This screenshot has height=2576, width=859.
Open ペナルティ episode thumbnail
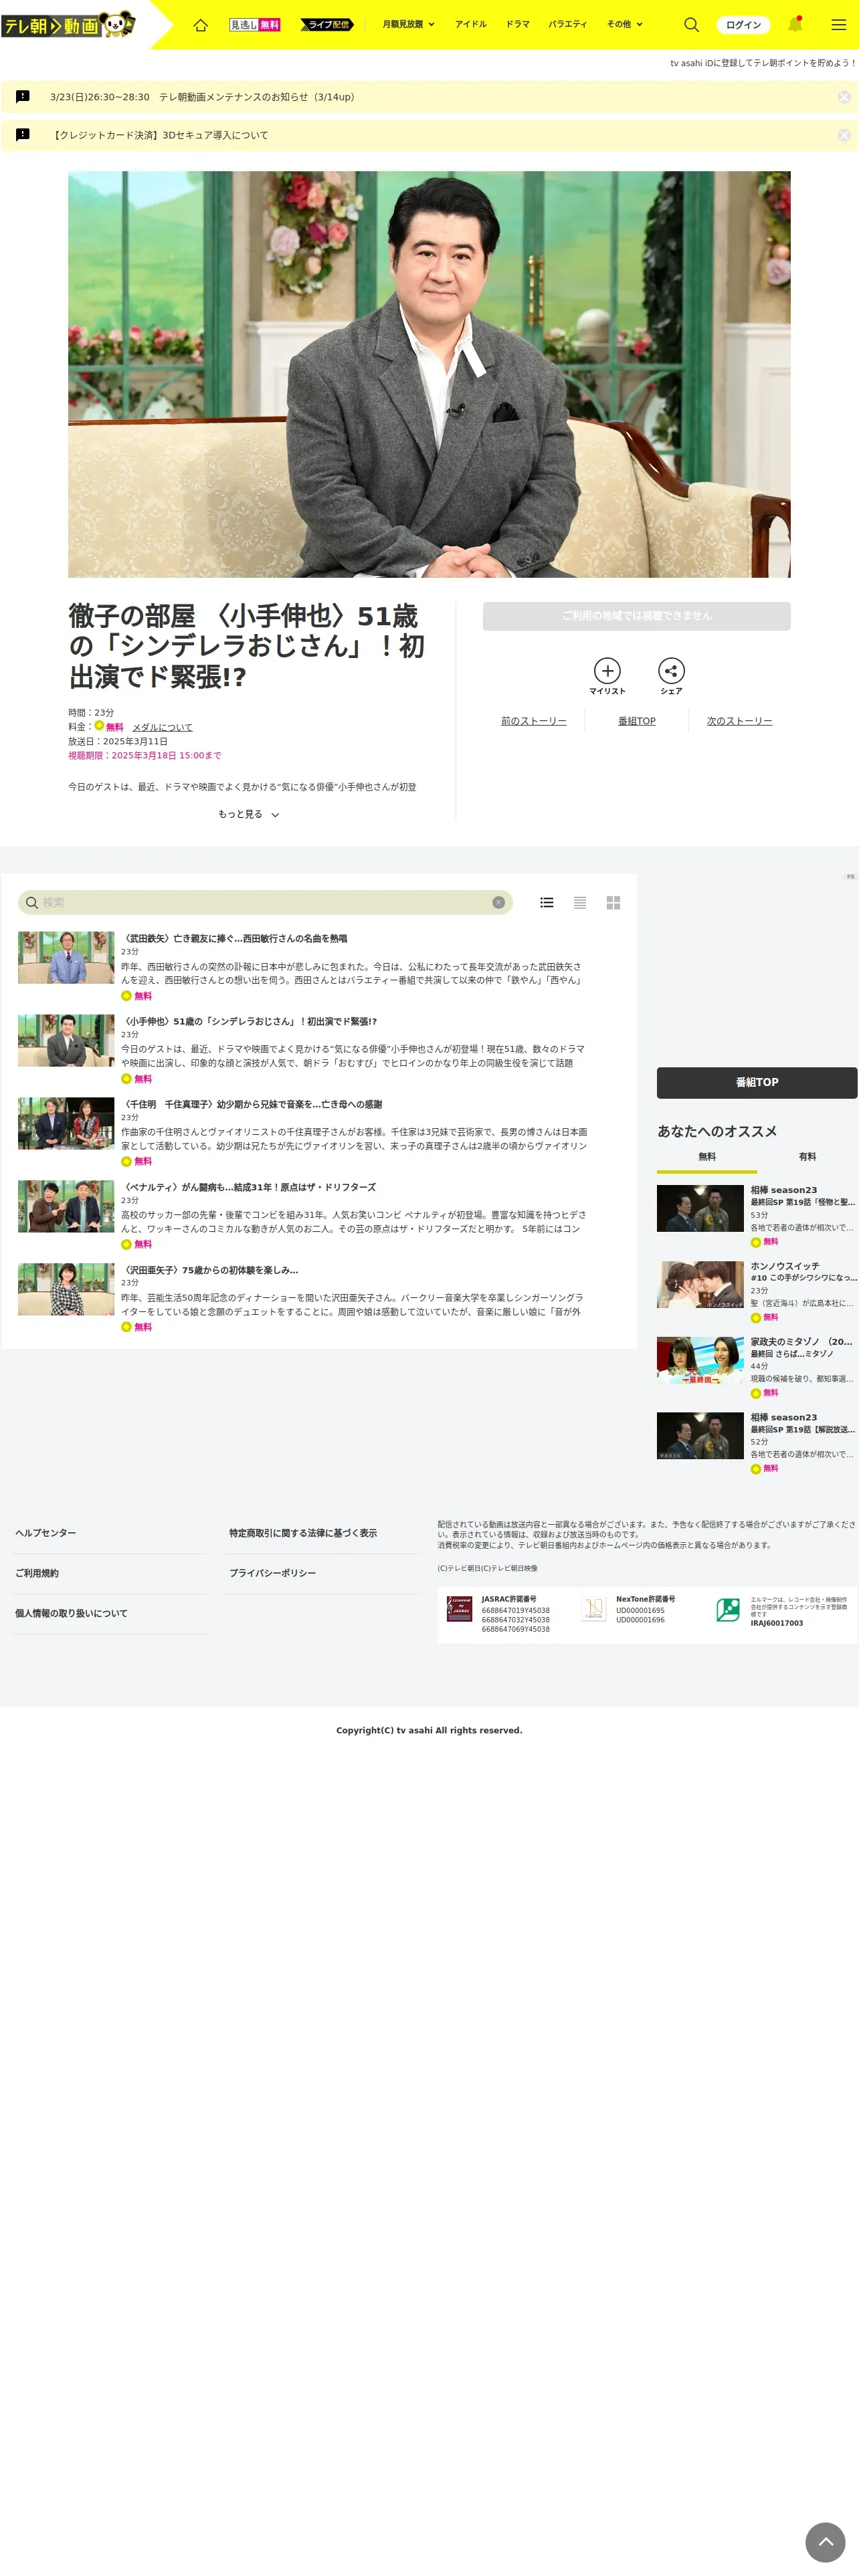tap(66, 1206)
